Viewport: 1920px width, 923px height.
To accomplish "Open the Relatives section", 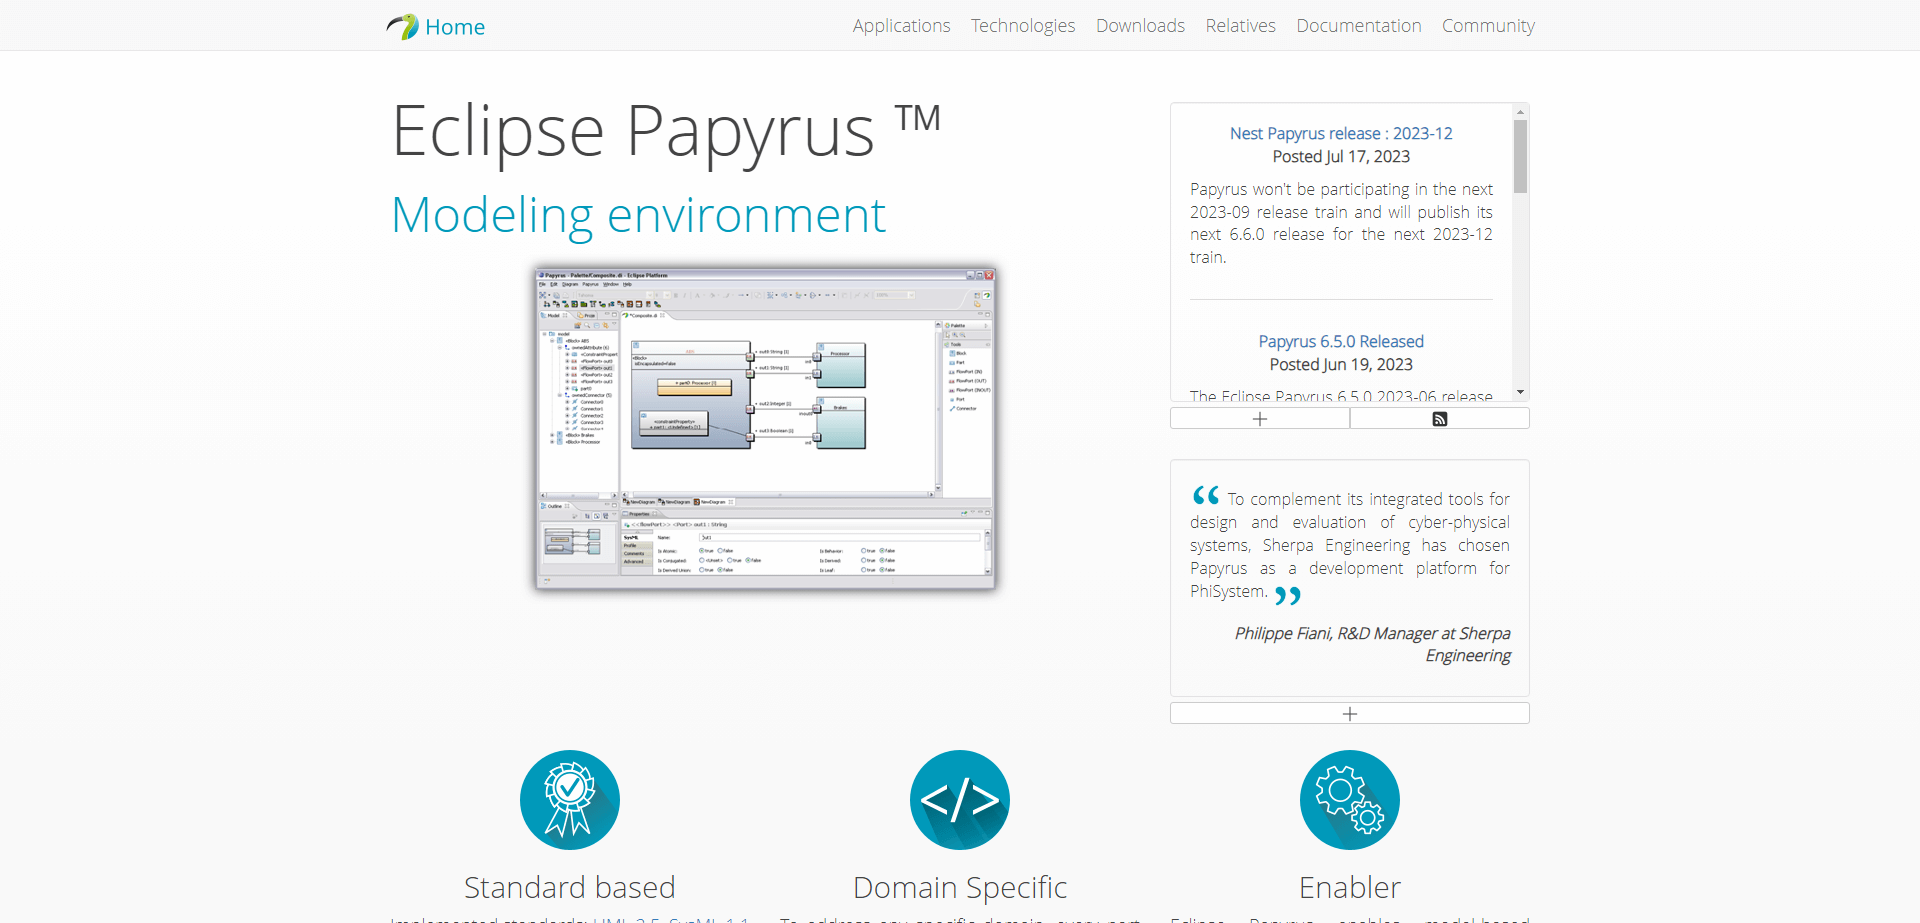I will [x=1240, y=26].
